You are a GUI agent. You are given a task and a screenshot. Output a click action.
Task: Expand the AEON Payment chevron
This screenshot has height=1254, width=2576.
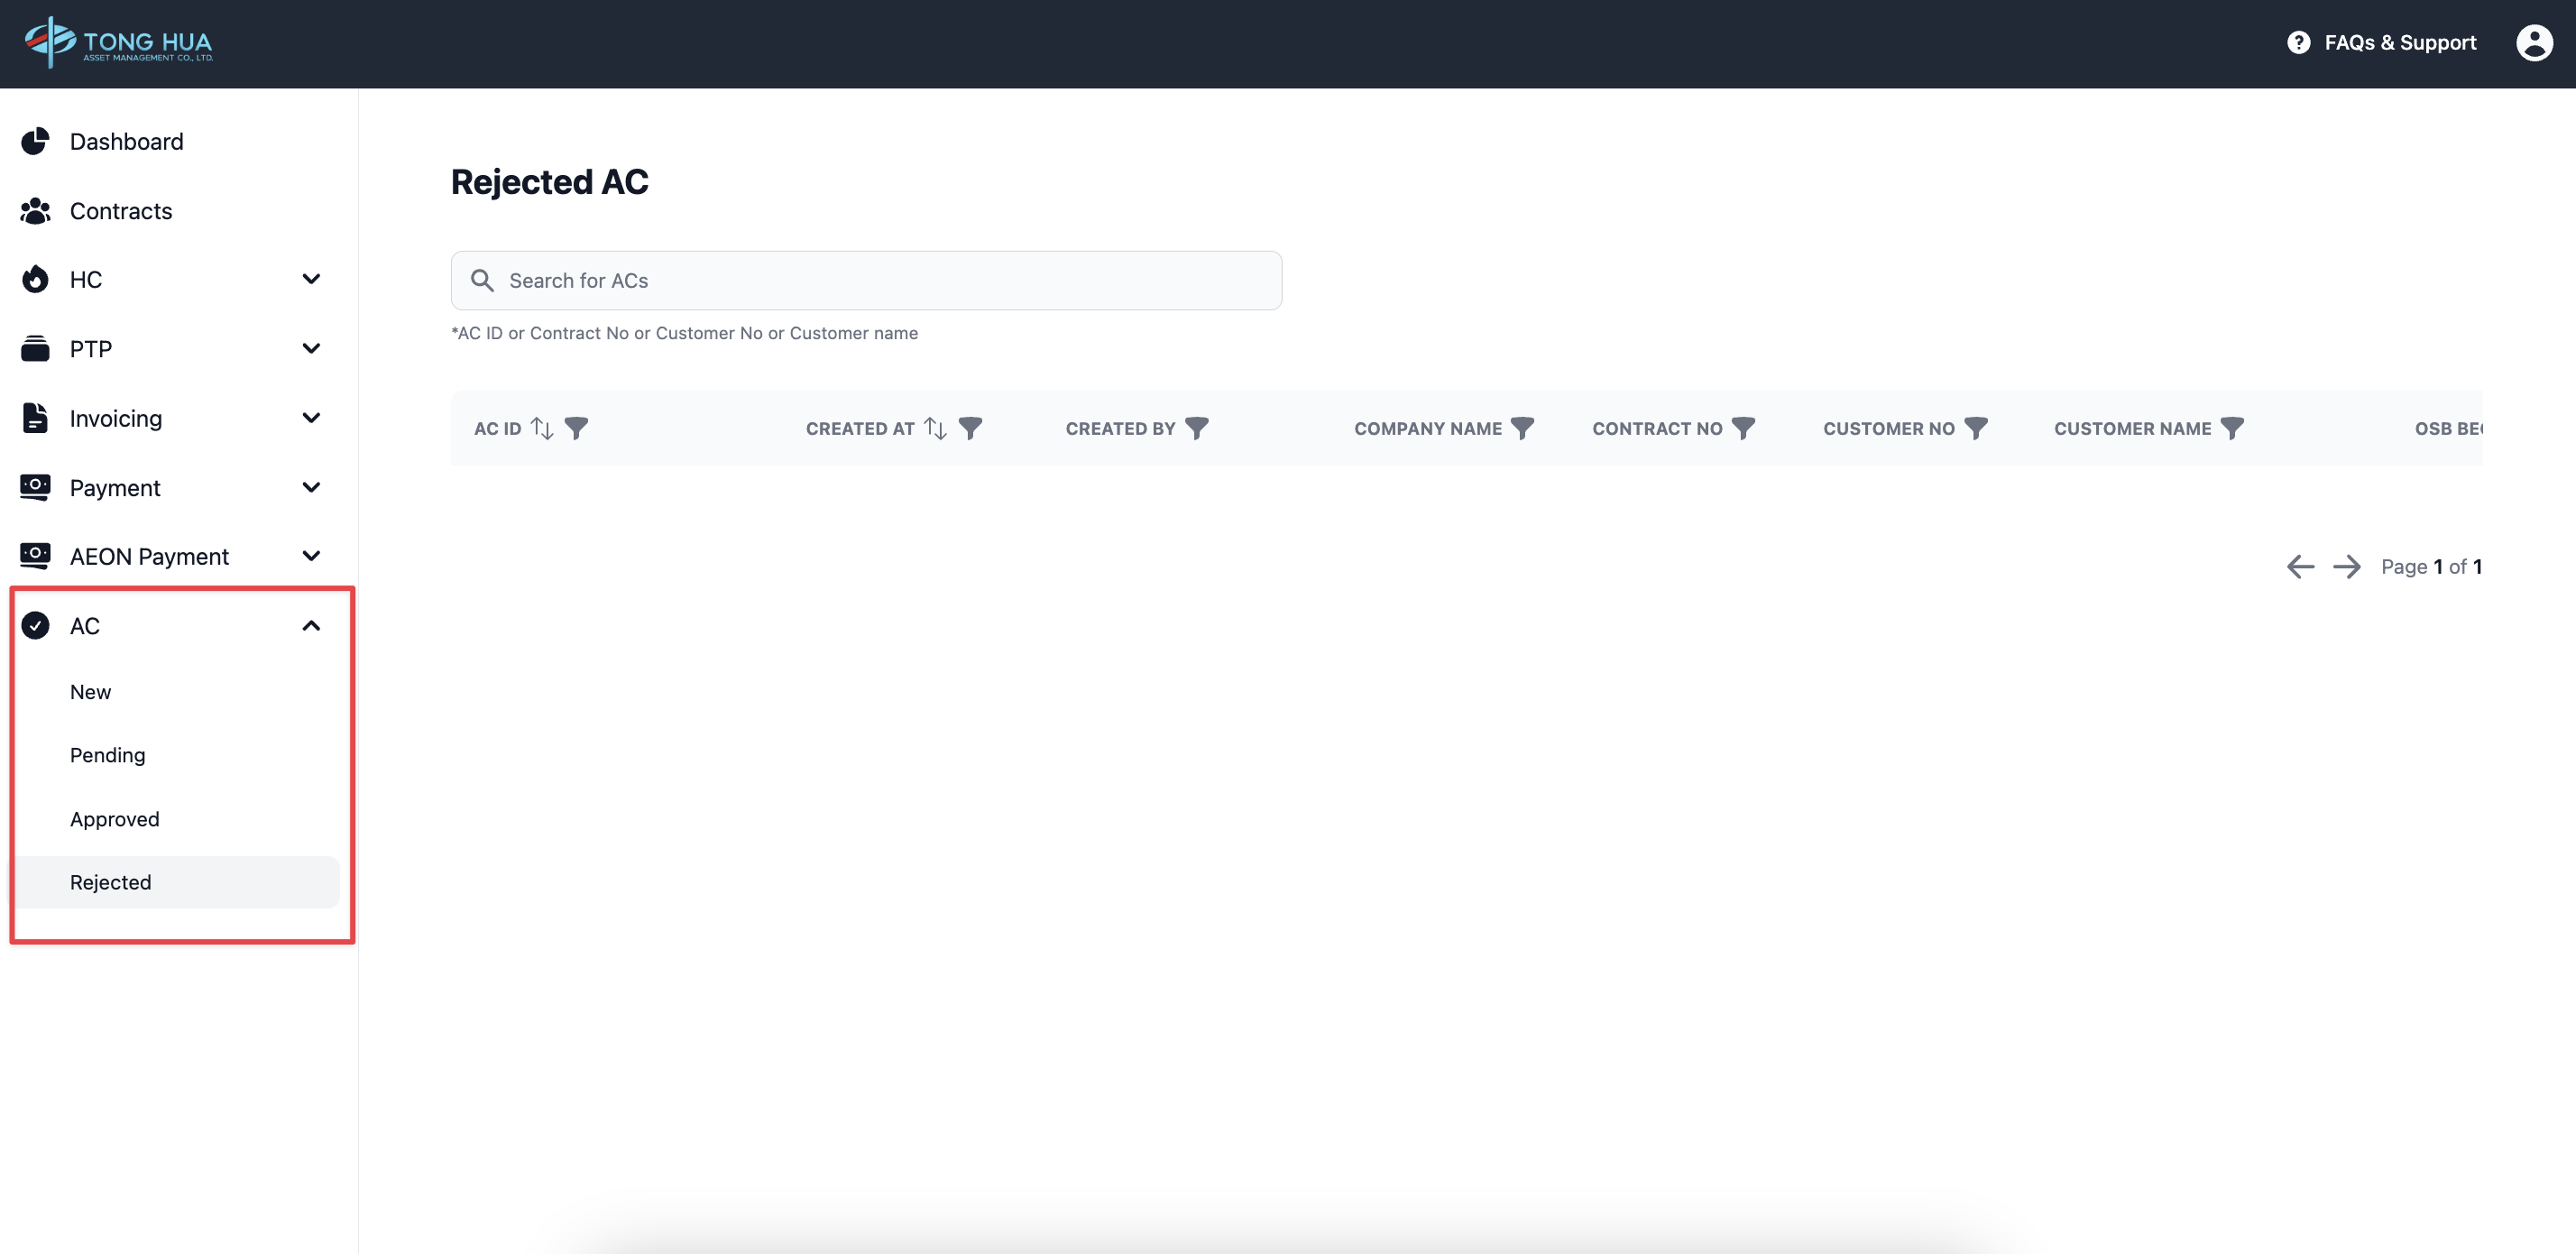[311, 556]
